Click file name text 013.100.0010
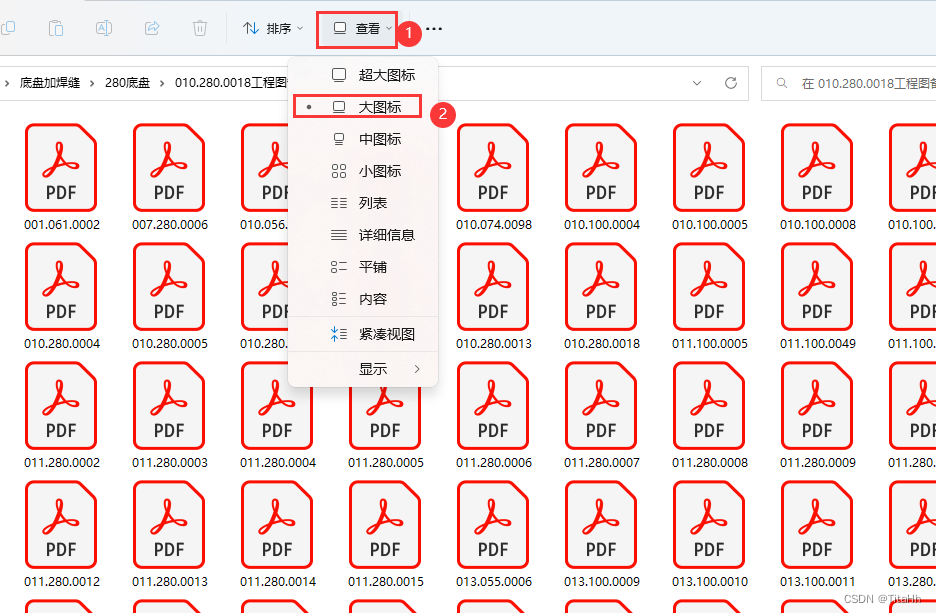Screen dimensions: 936x613 [710, 581]
